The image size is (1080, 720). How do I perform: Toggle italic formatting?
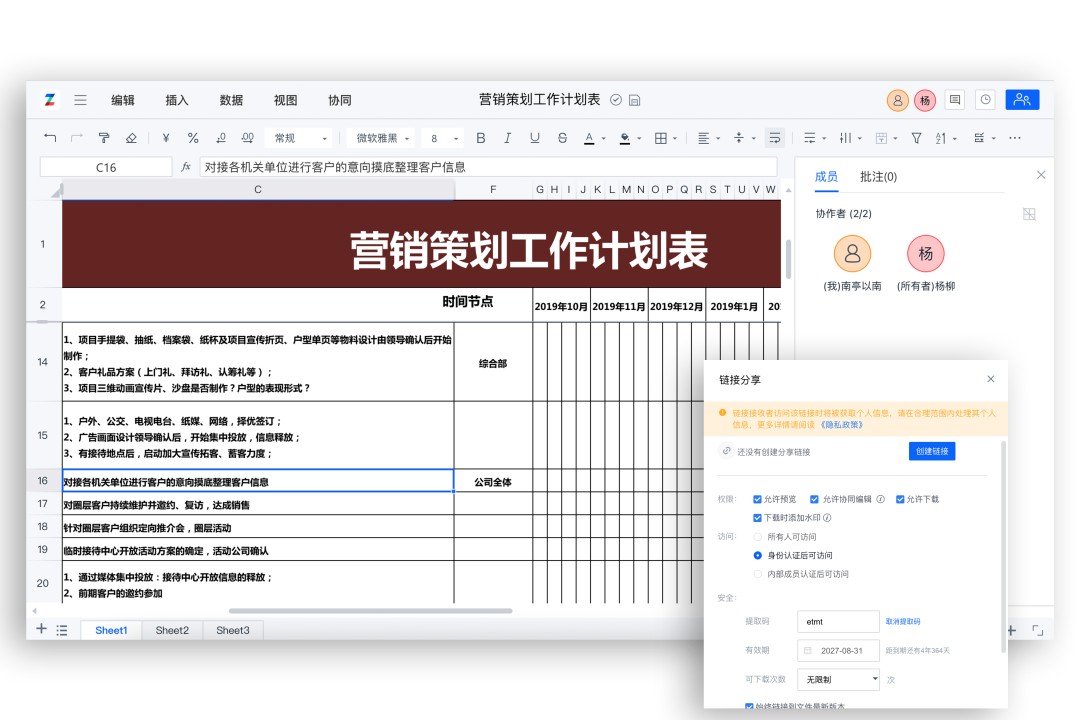508,138
